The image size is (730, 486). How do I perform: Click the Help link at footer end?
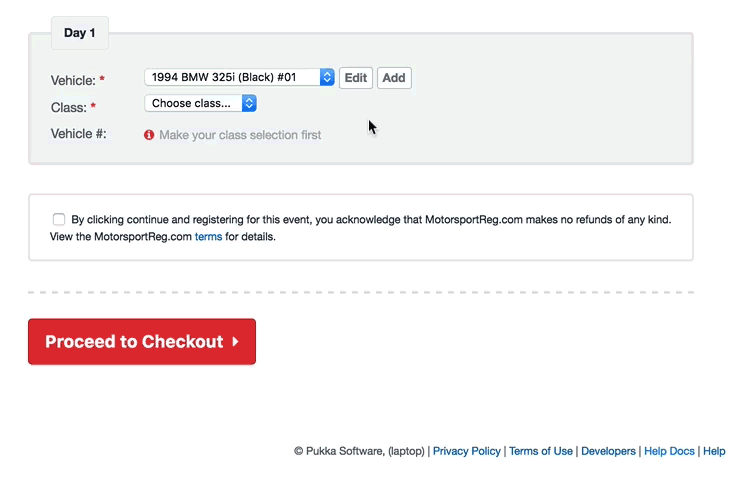pos(714,451)
